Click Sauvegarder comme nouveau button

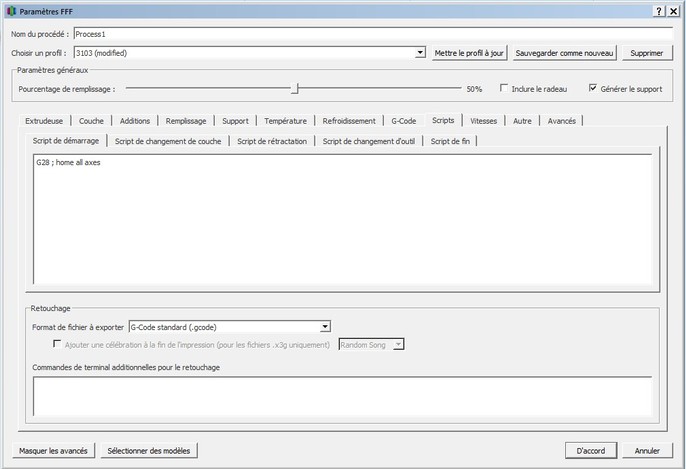coord(564,52)
